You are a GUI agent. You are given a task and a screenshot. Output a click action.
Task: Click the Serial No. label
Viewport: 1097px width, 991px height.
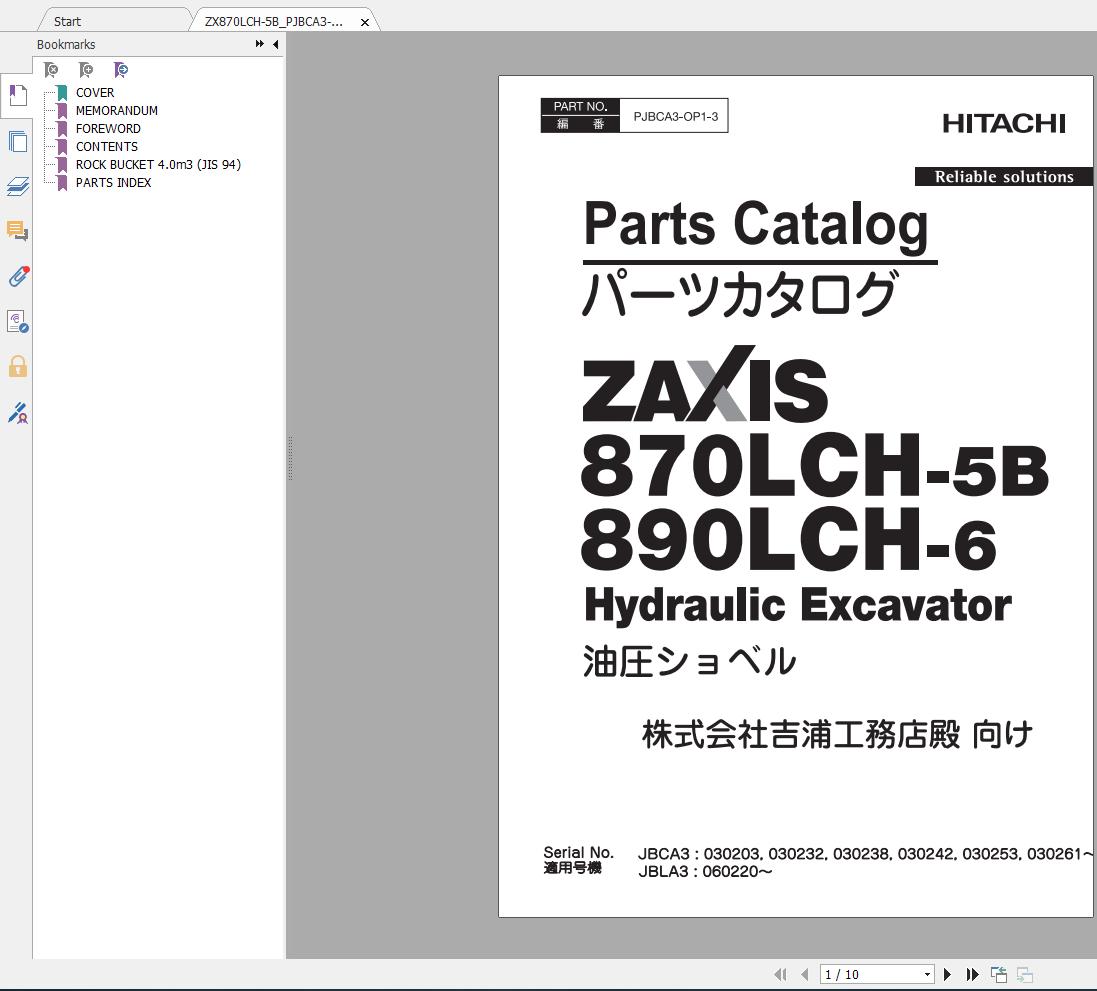[578, 852]
